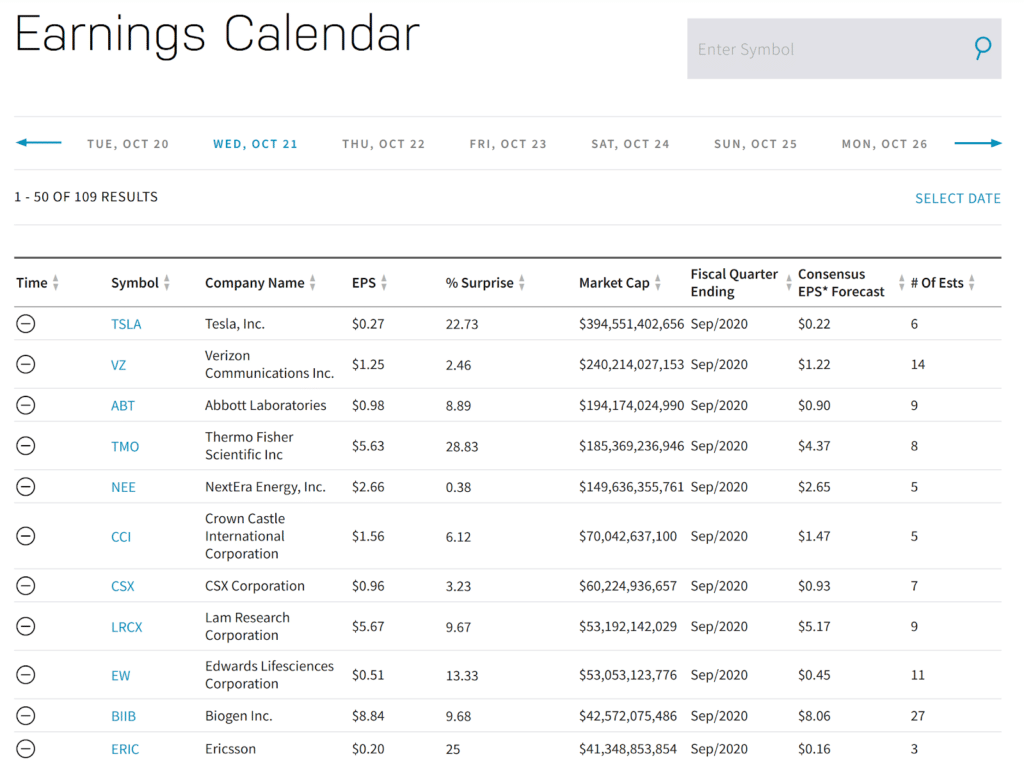The image size is (1024, 764).
Task: Click the $8.84 EPS value
Action: coord(368,716)
